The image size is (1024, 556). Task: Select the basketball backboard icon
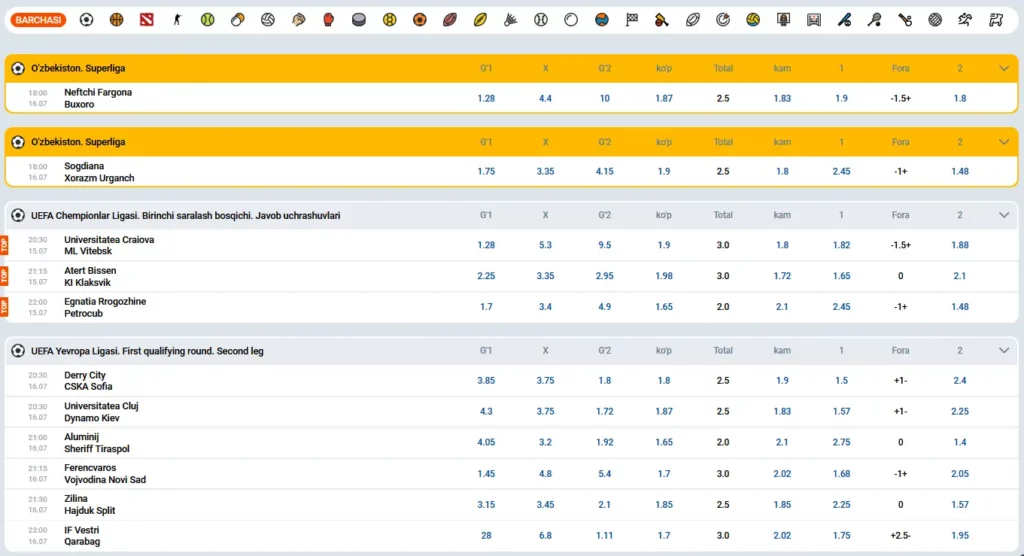(x=783, y=20)
